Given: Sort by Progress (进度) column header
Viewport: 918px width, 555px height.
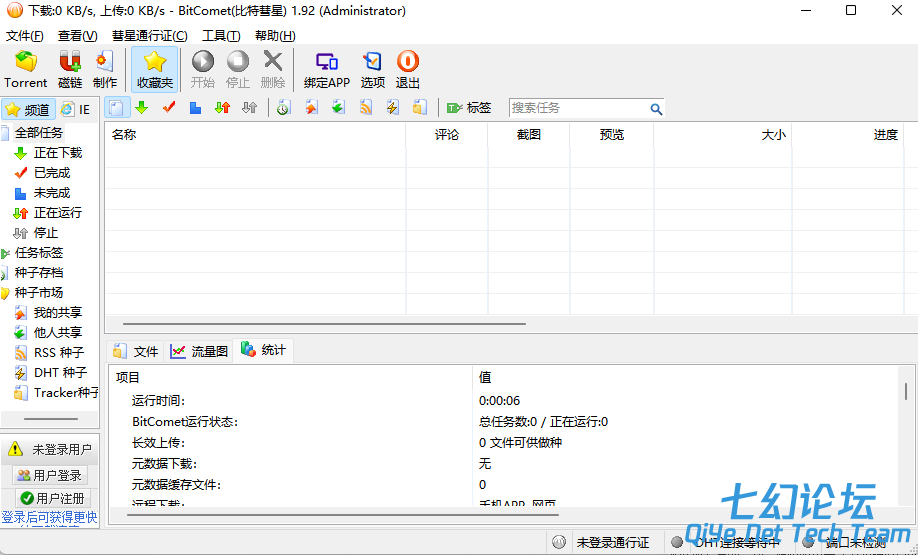Looking at the screenshot, I should [848, 135].
